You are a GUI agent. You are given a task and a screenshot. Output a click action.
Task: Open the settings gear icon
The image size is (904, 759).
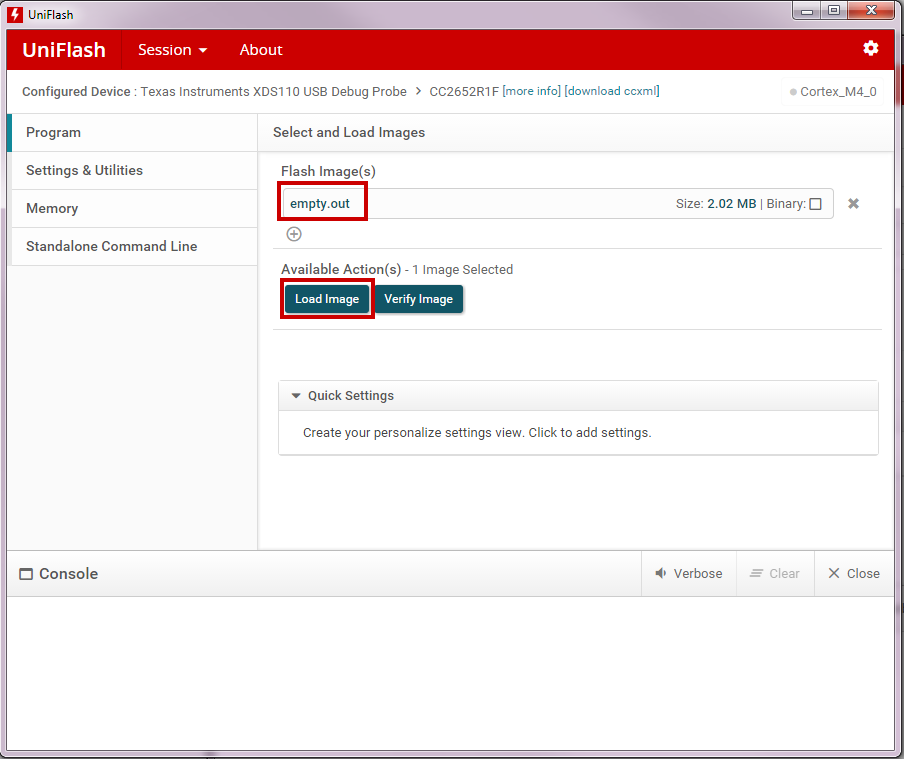pyautogui.click(x=870, y=48)
